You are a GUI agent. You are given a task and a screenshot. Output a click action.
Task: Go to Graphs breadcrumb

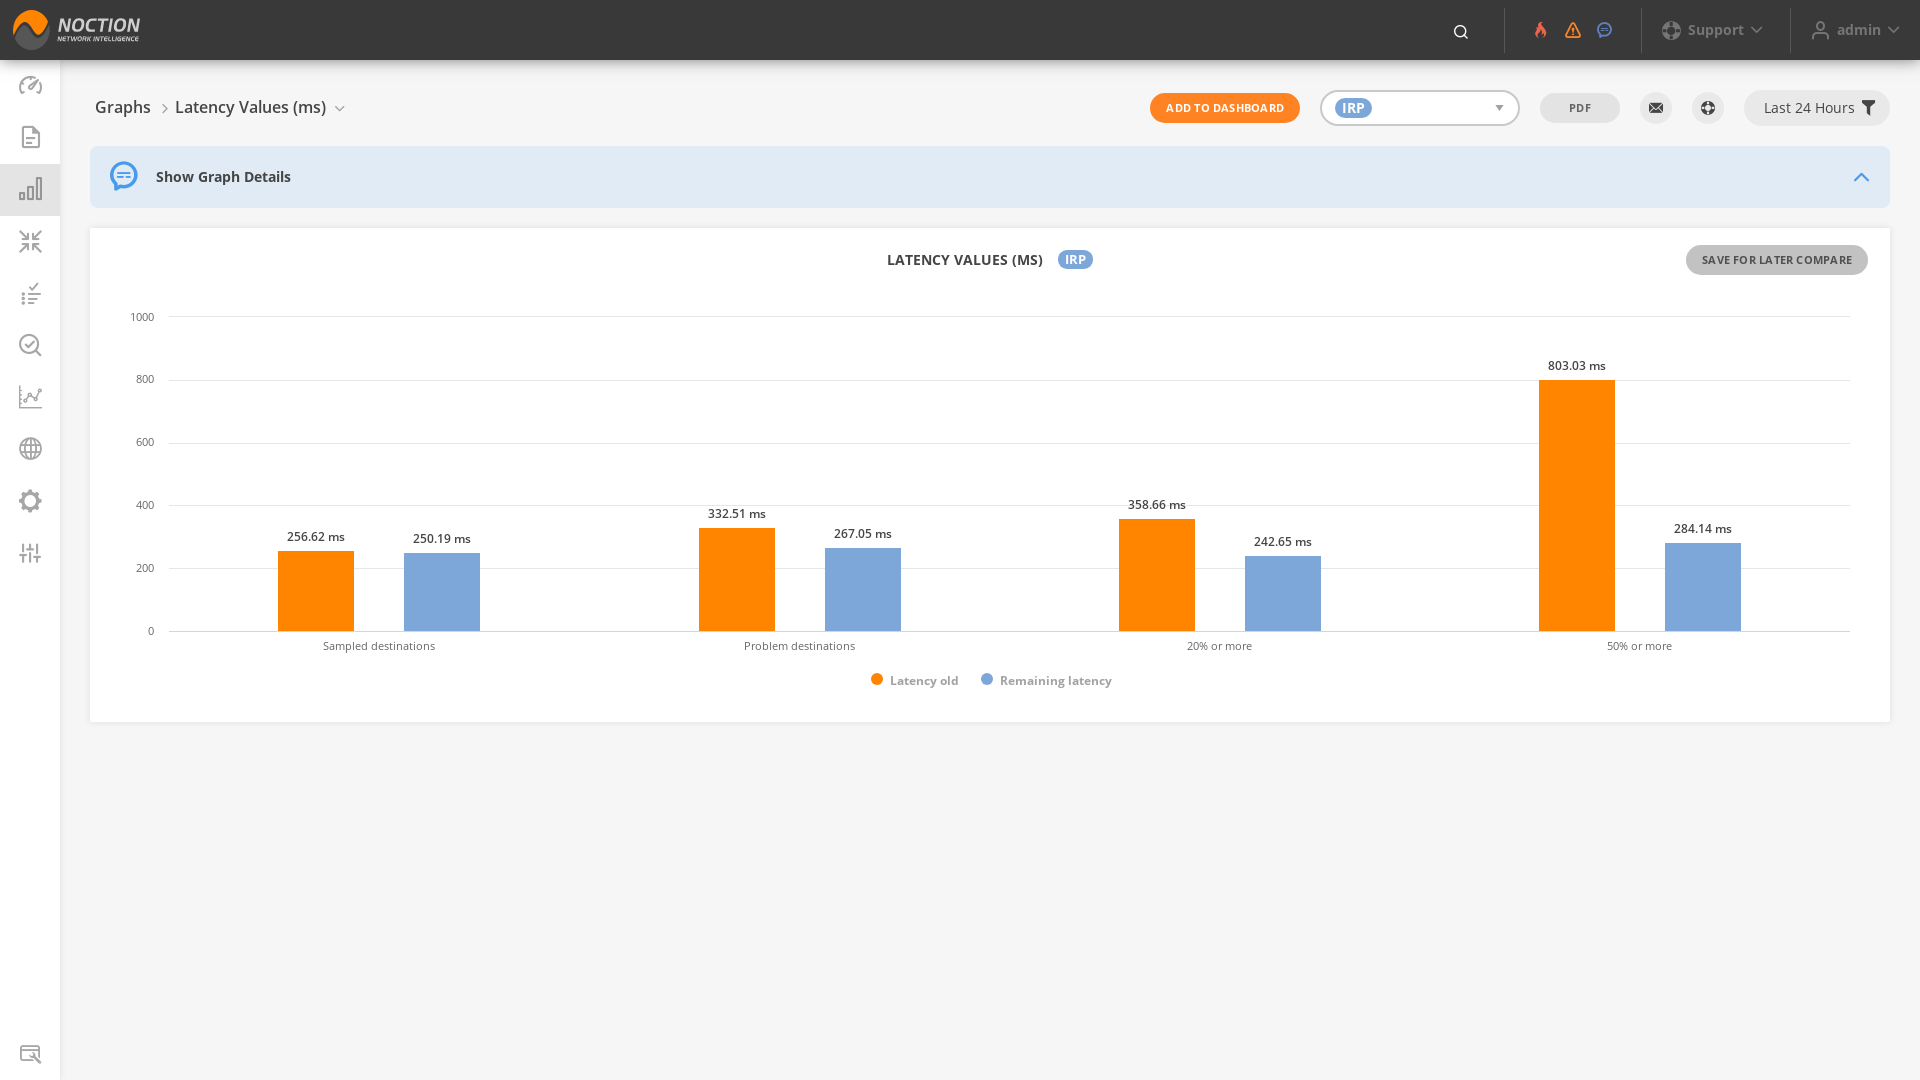[123, 107]
